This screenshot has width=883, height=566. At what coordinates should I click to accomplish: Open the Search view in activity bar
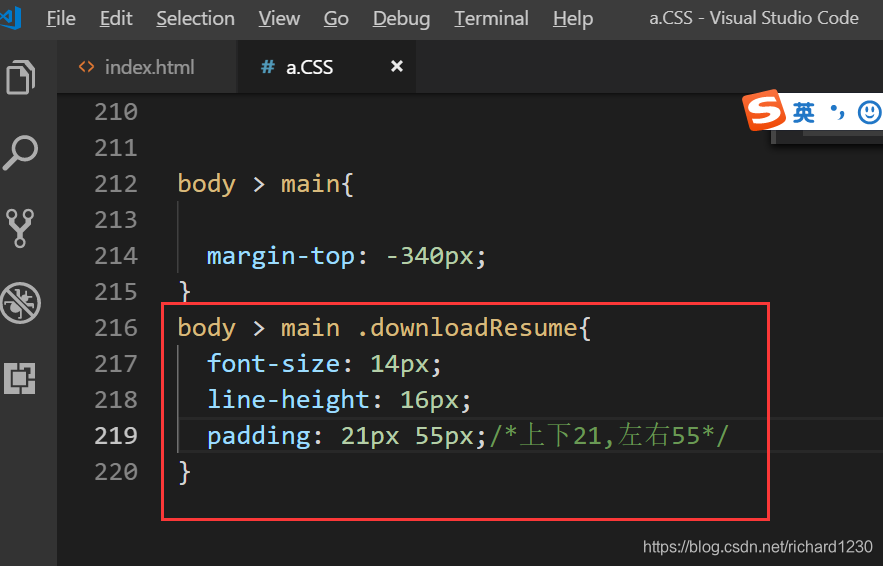[20, 152]
